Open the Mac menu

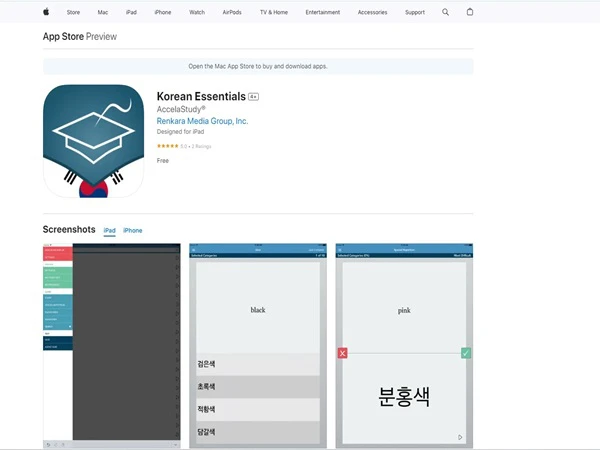[x=103, y=12]
